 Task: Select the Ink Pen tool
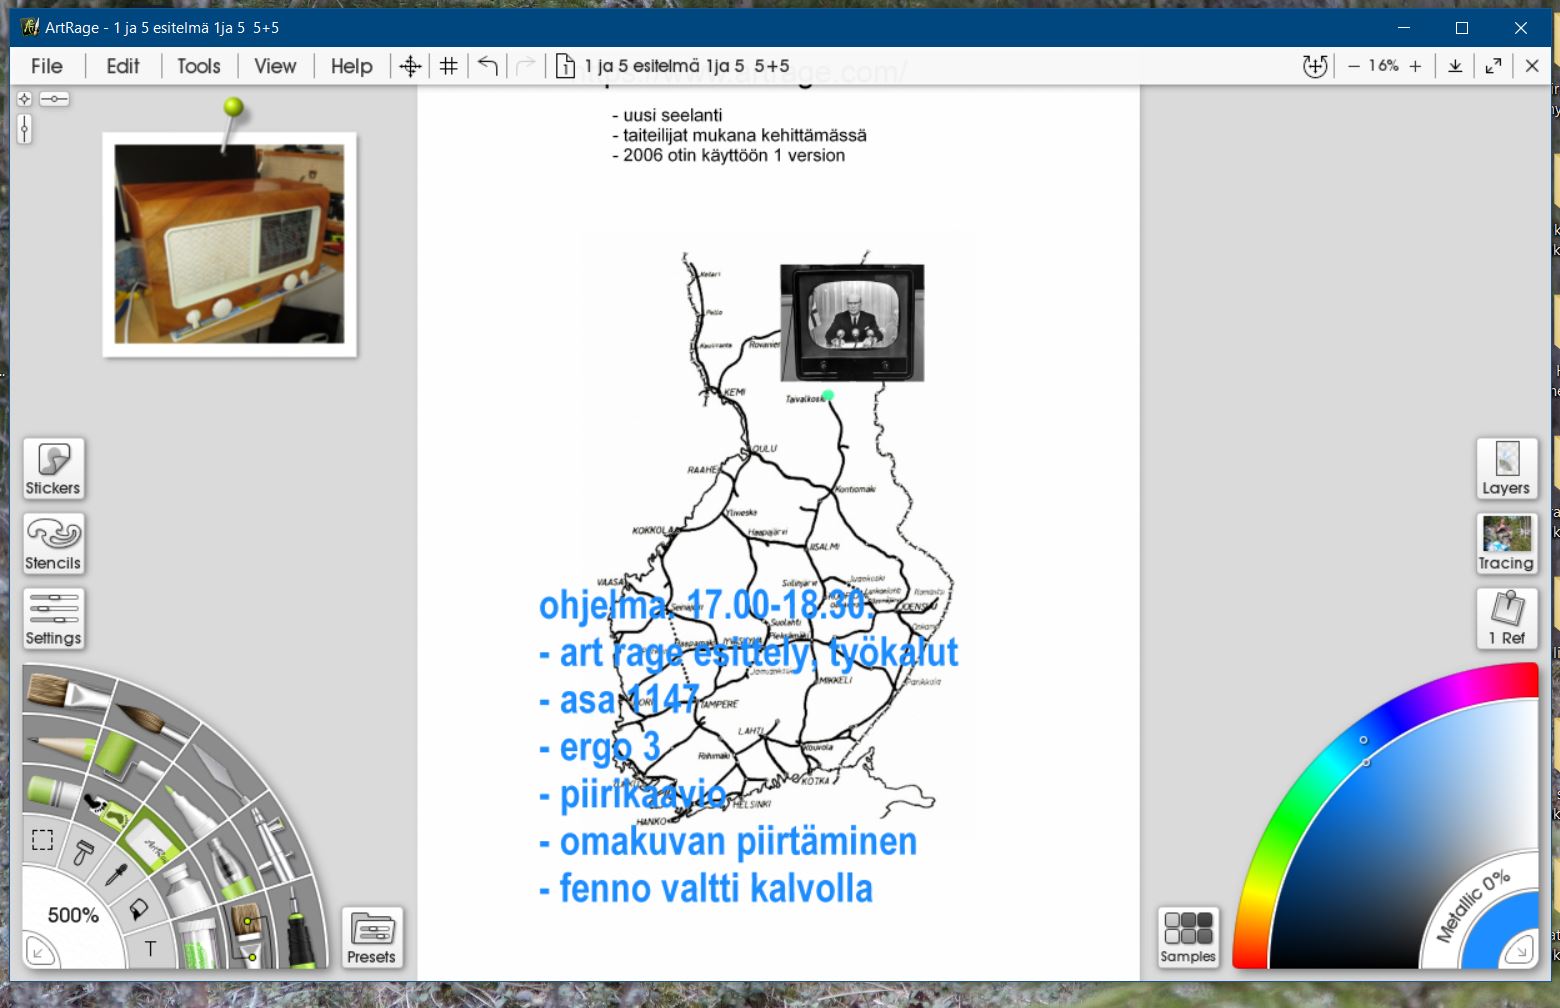coord(300,926)
